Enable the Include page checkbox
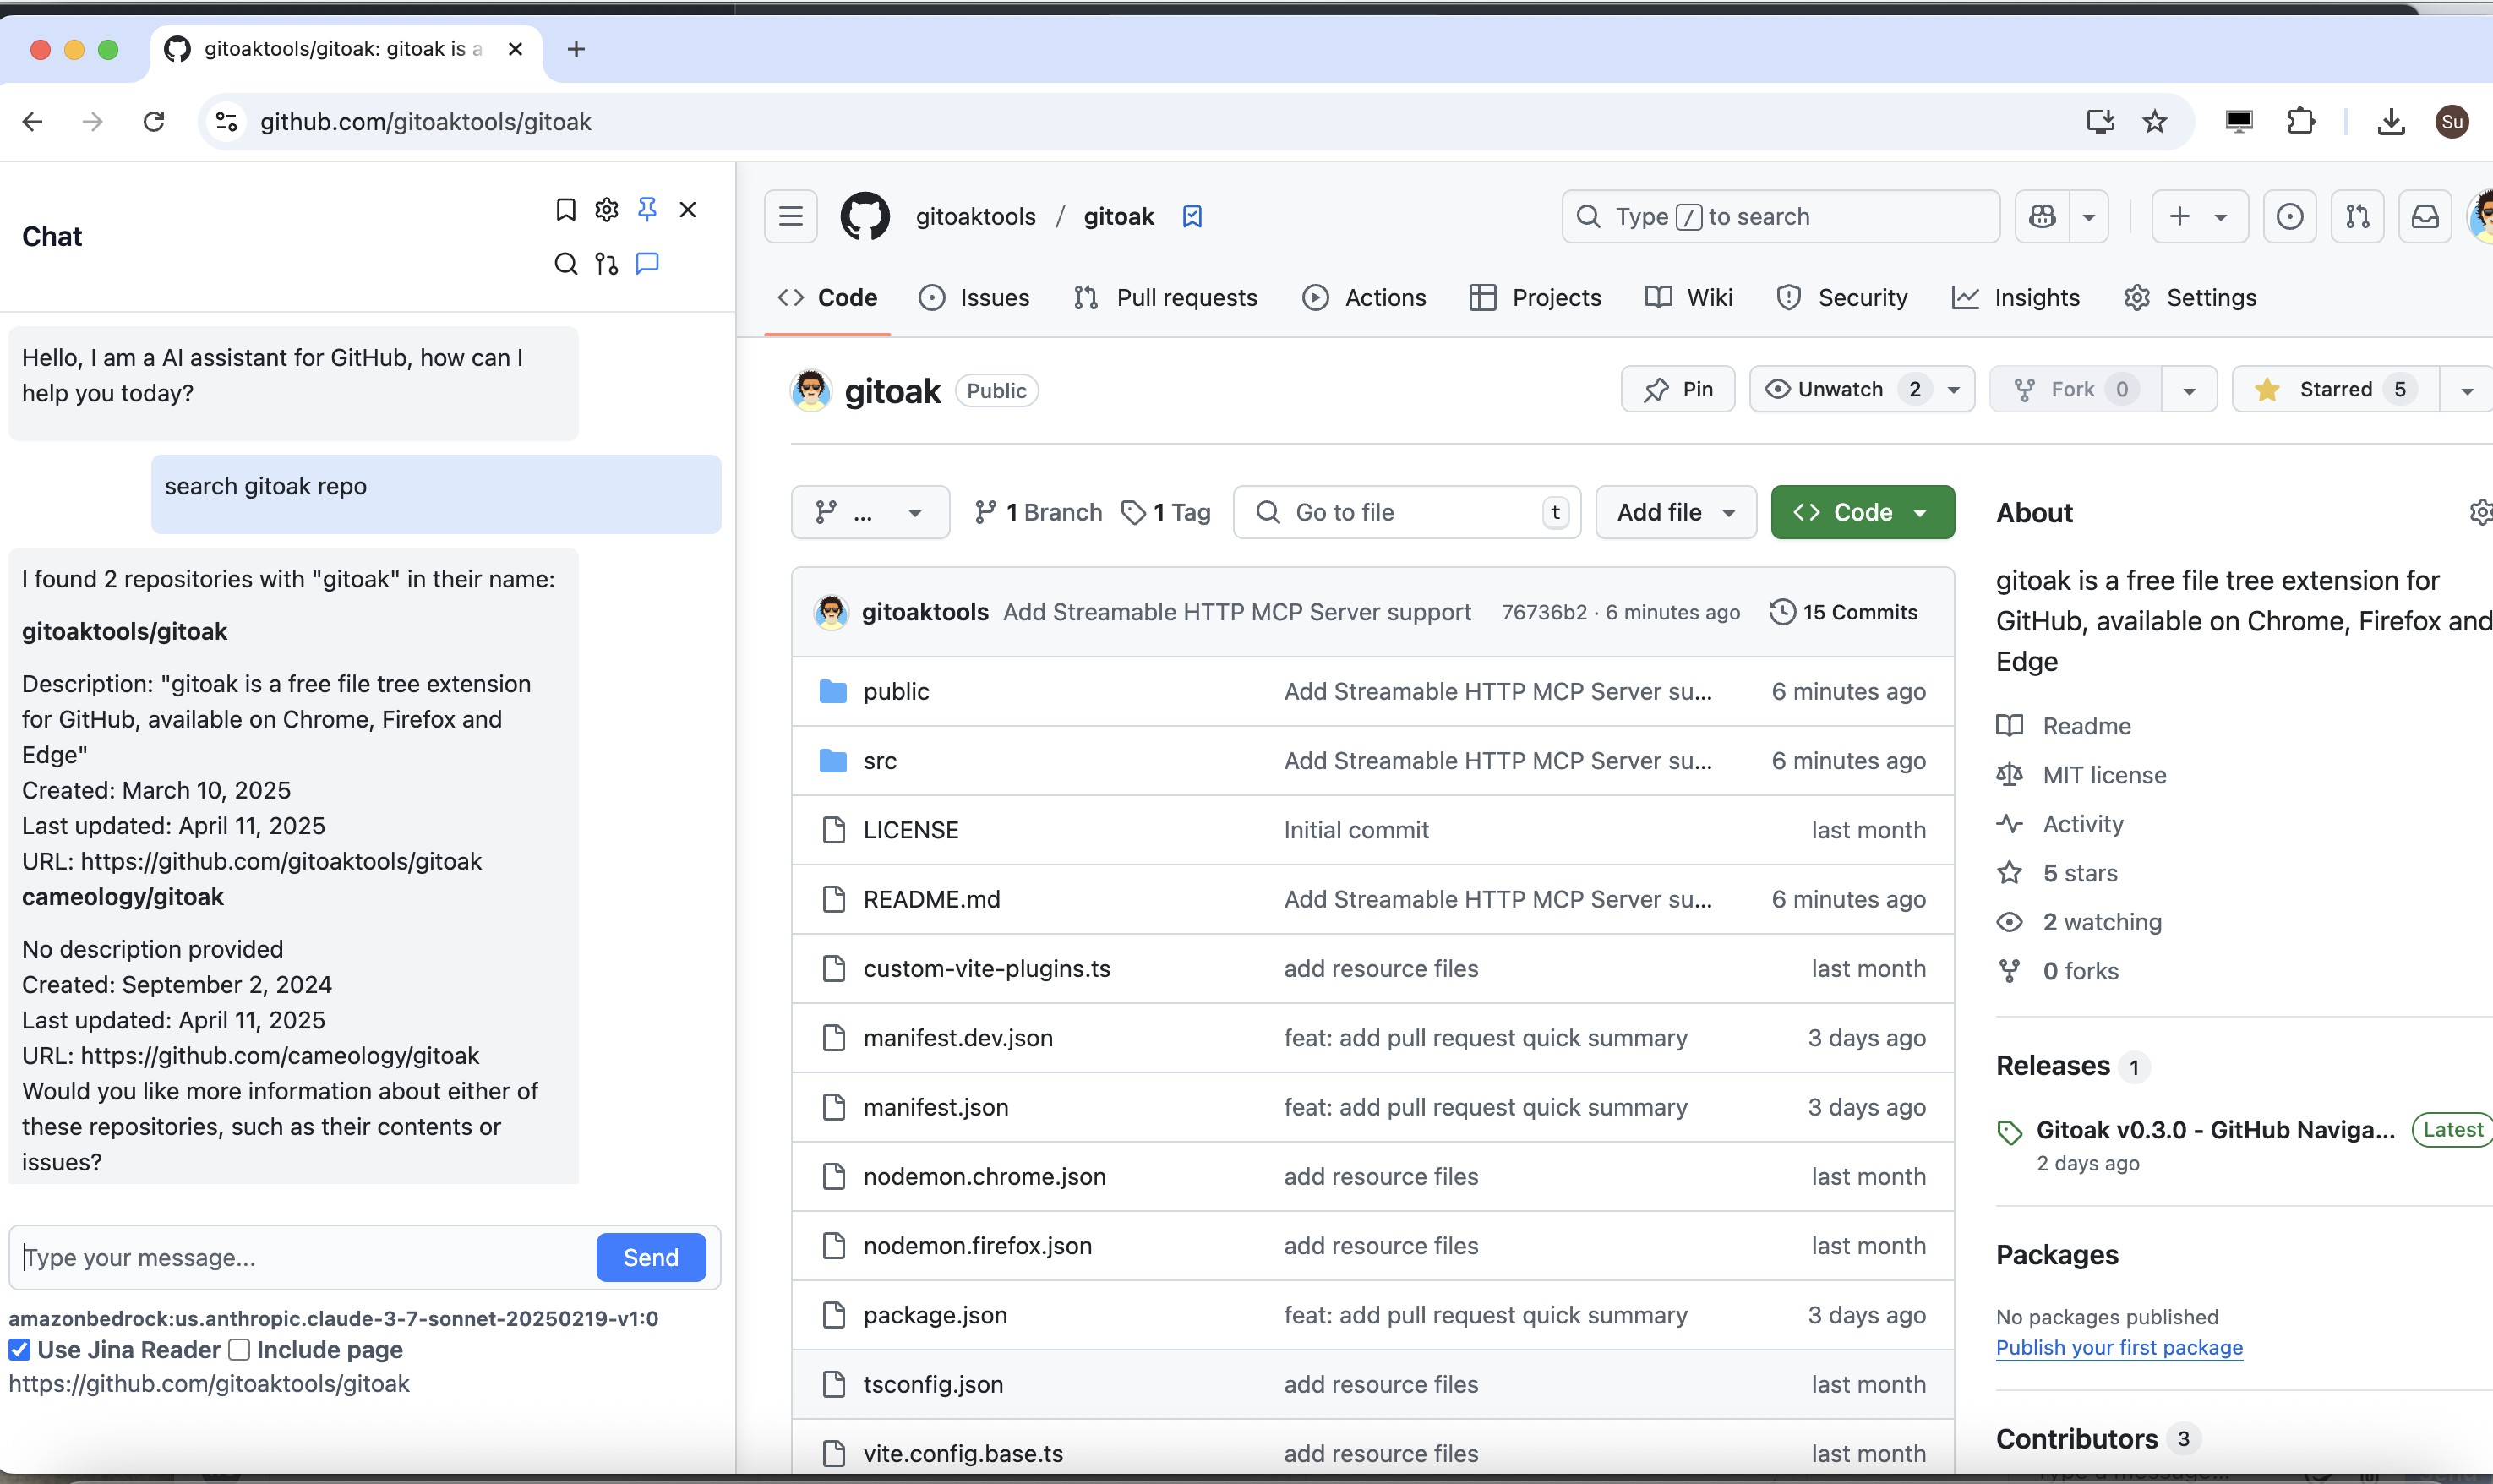The width and height of the screenshot is (2493, 1484). click(239, 1350)
